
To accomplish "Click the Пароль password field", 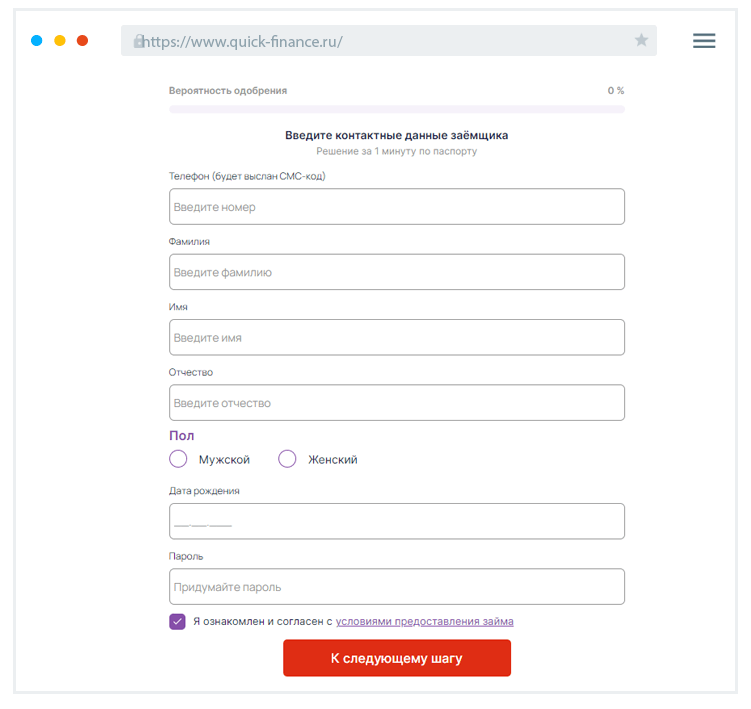I will pos(397,587).
